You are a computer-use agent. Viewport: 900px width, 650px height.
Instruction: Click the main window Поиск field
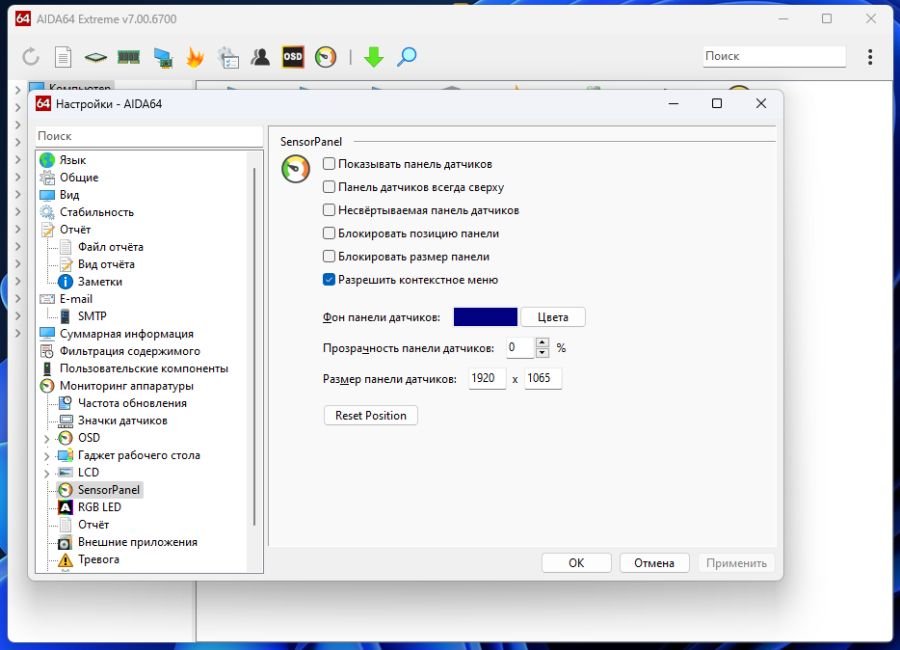(x=774, y=56)
